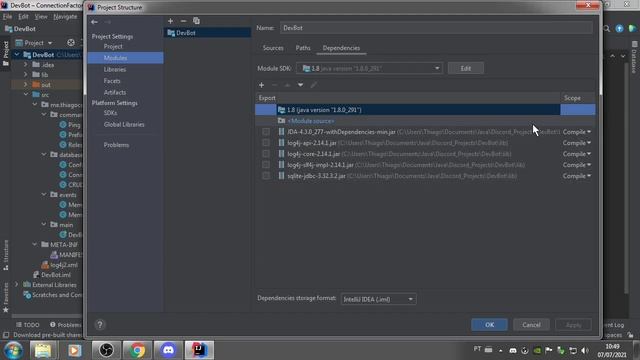Image resolution: width=640 pixels, height=360 pixels.
Task: Copy the selected module icon
Action: [196, 21]
